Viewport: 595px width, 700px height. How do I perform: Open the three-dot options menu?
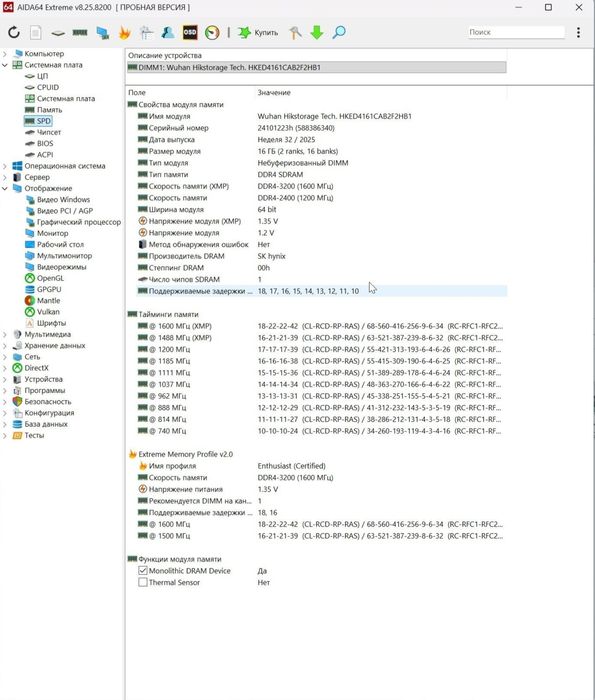click(578, 32)
